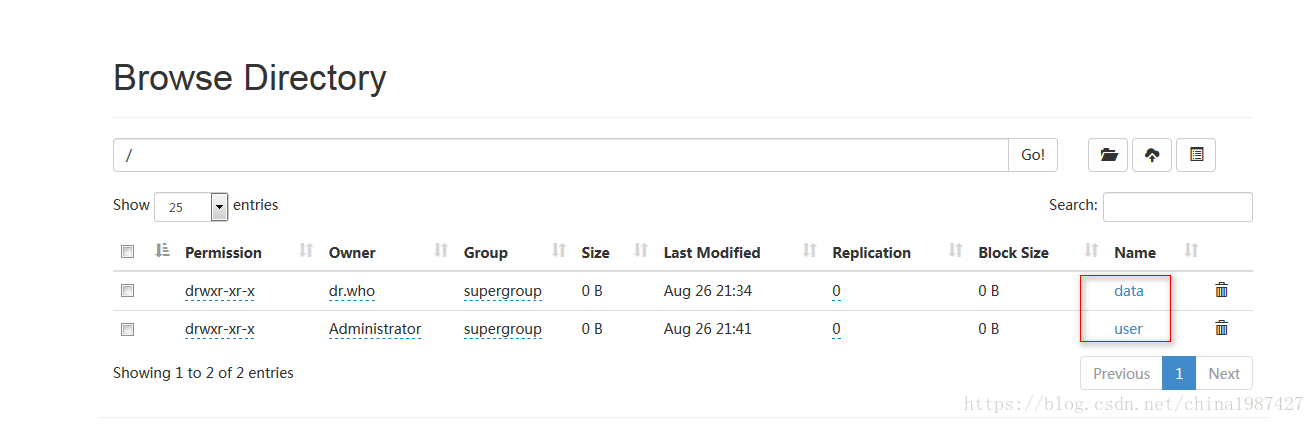Image resolution: width=1315 pixels, height=424 pixels.
Task: Open the data directory link
Action: [x=1128, y=291]
